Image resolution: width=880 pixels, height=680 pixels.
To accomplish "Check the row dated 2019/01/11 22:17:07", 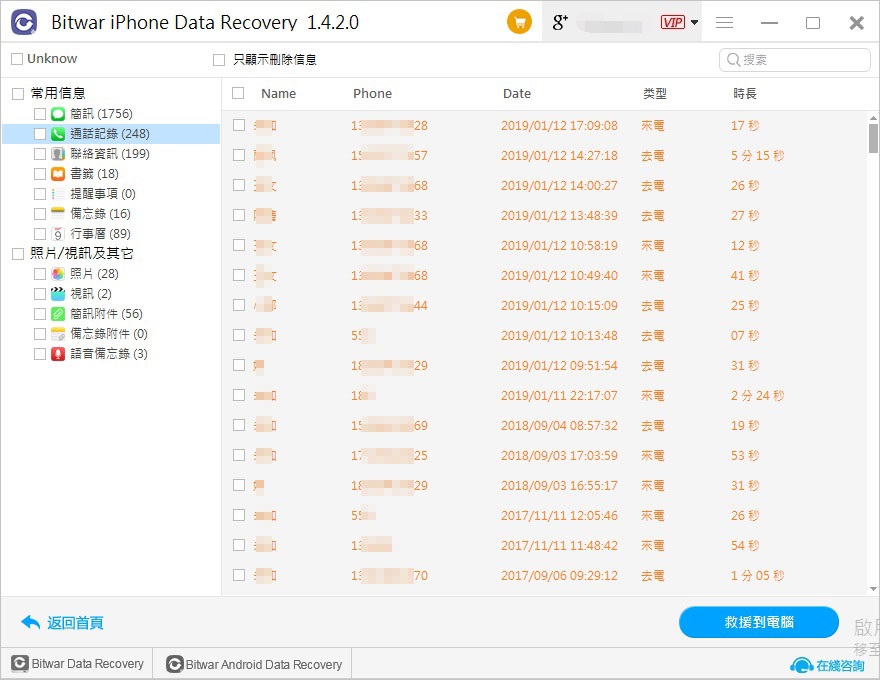I will [x=239, y=395].
